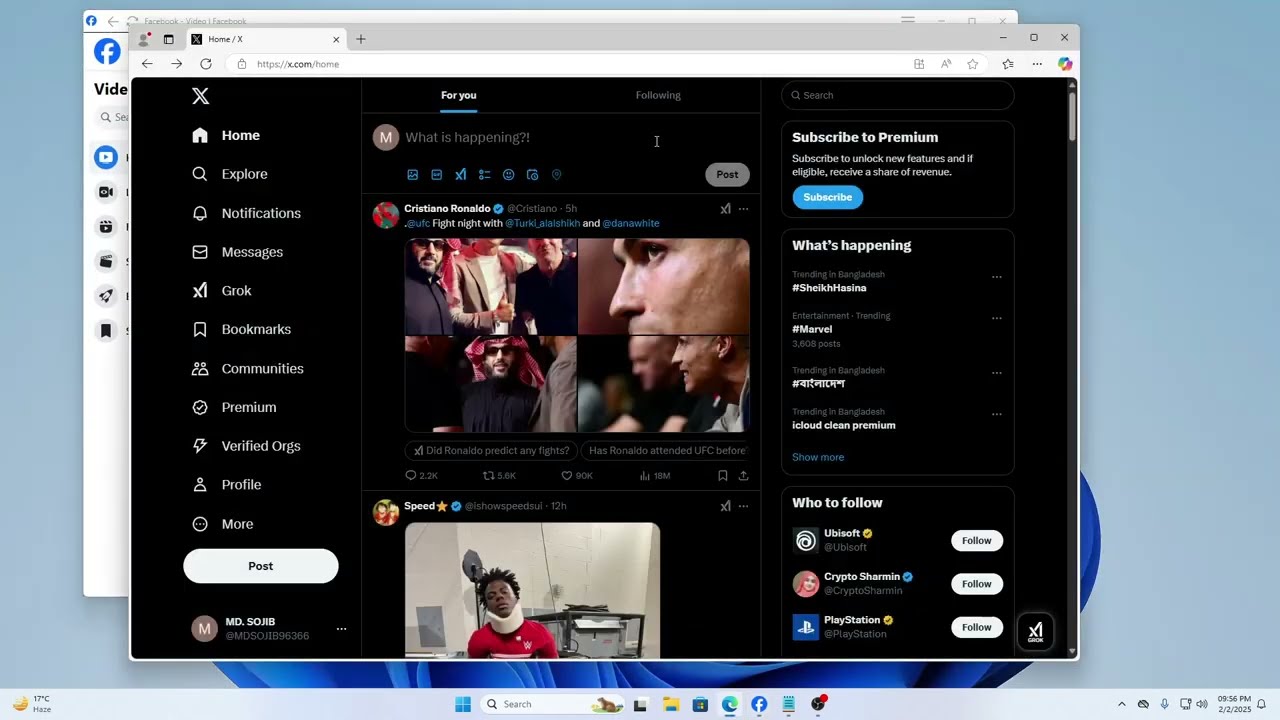Open Microsoft Edge from the taskbar

pos(730,704)
